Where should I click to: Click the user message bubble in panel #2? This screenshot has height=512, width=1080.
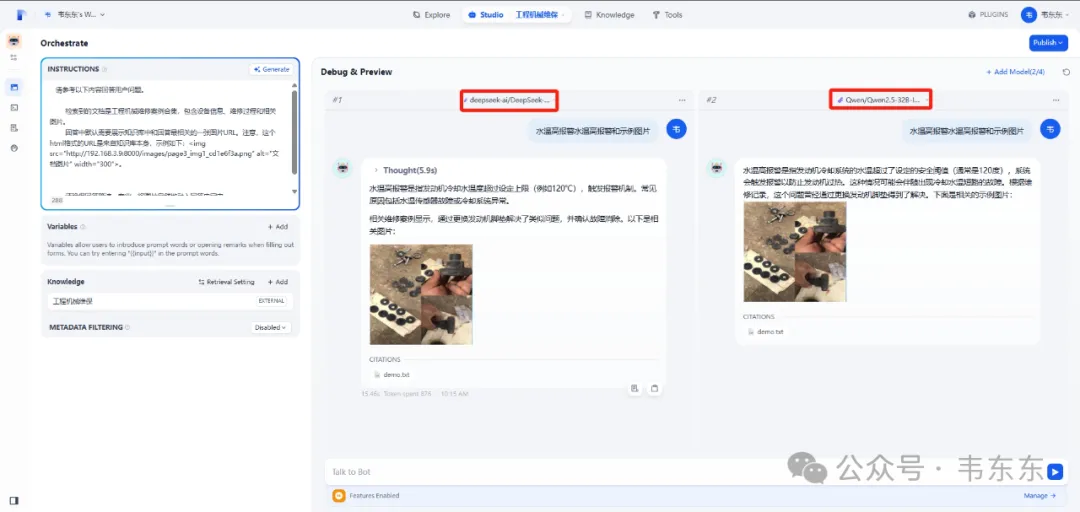pyautogui.click(x=966, y=130)
